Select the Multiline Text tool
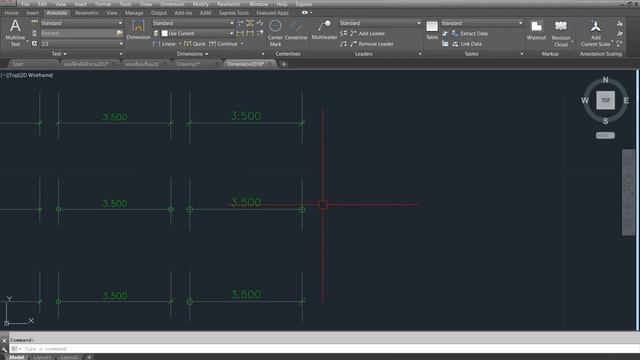Viewport: 640px width, 360px height. pos(15,32)
